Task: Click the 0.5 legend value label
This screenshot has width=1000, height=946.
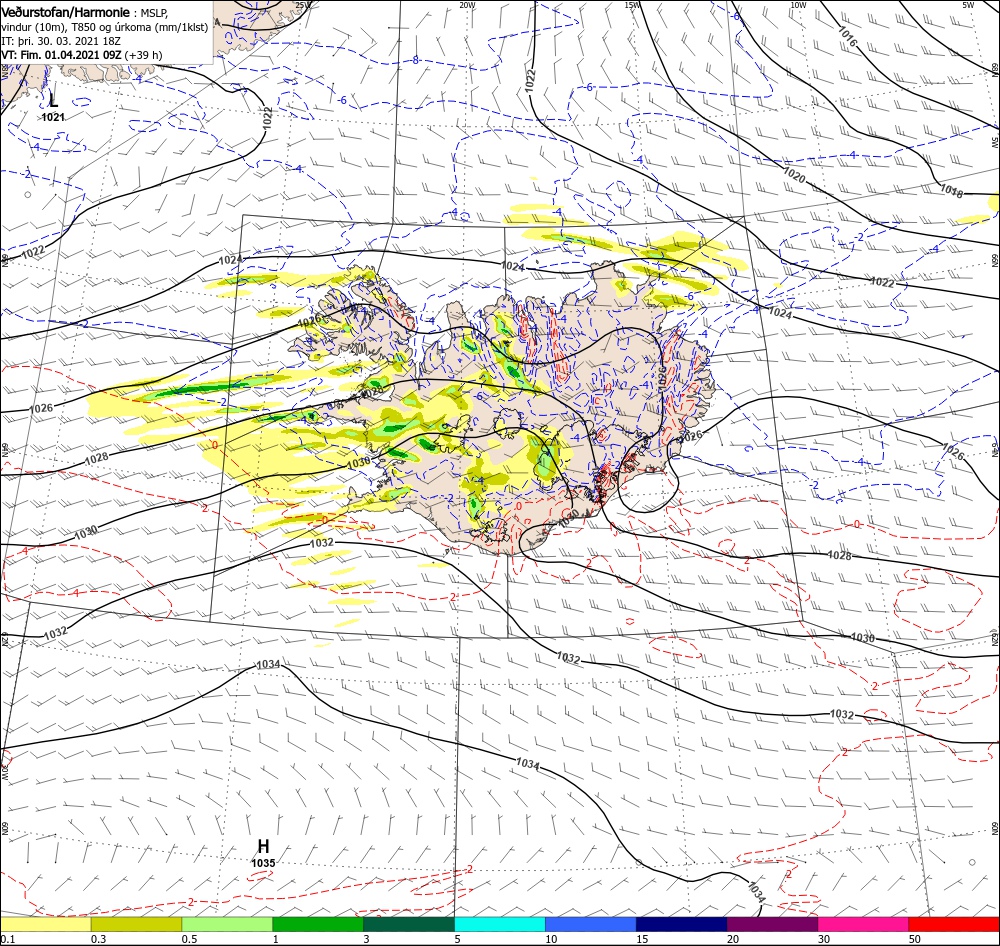Action: click(189, 939)
